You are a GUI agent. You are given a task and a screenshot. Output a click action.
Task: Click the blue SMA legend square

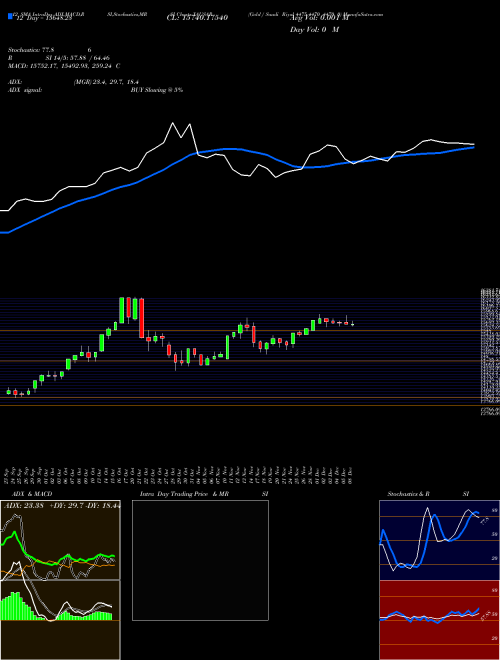[10, 16]
